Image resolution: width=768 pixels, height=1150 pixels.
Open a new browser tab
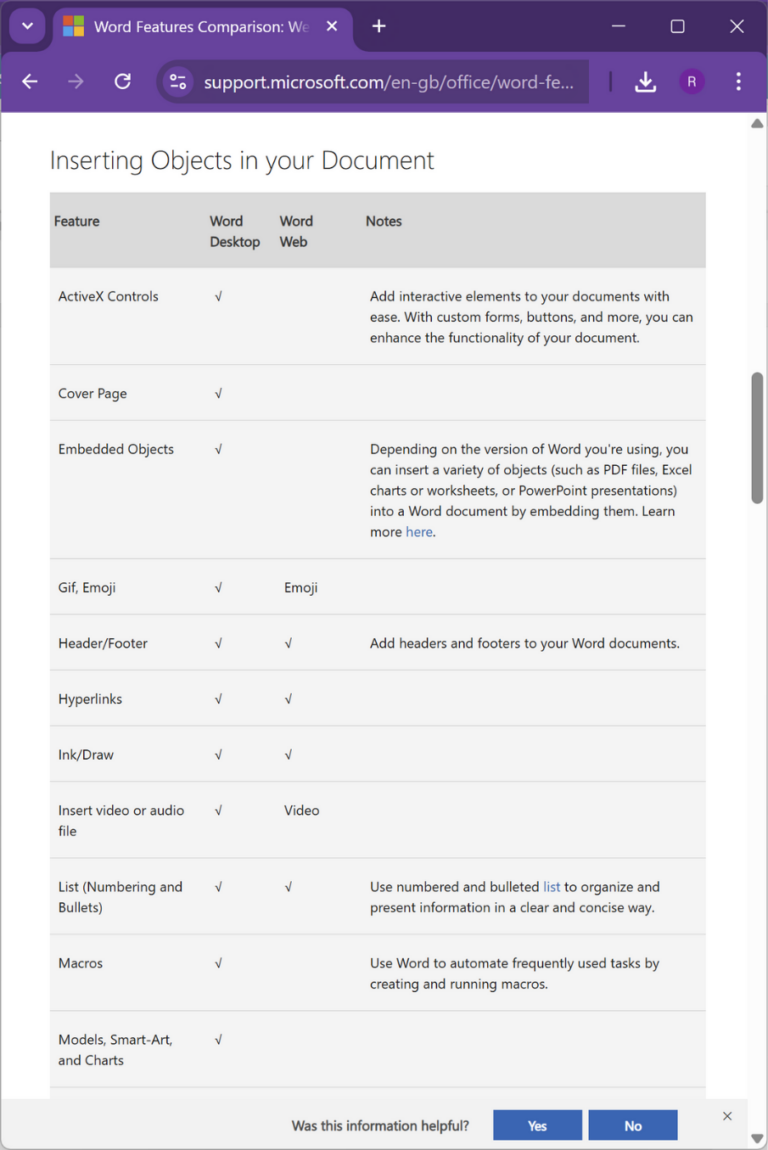pos(378,26)
